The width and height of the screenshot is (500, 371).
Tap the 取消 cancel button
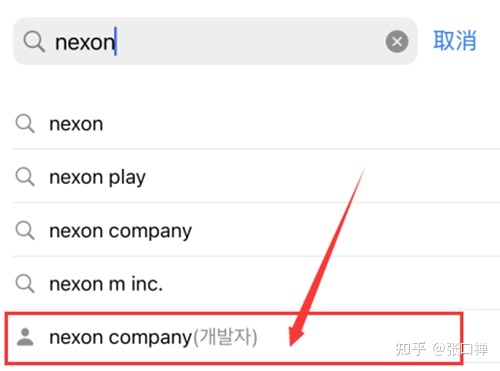[x=455, y=41]
